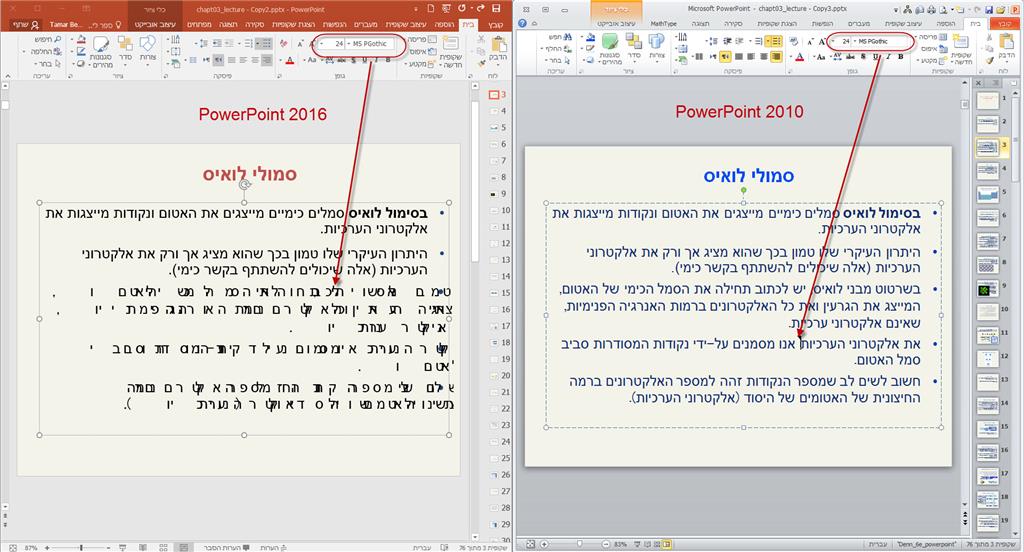This screenshot has width=1024, height=552.
Task: Open Quick Styles (סגנונות מהירים) in PowerPoint 2010
Action: point(610,49)
